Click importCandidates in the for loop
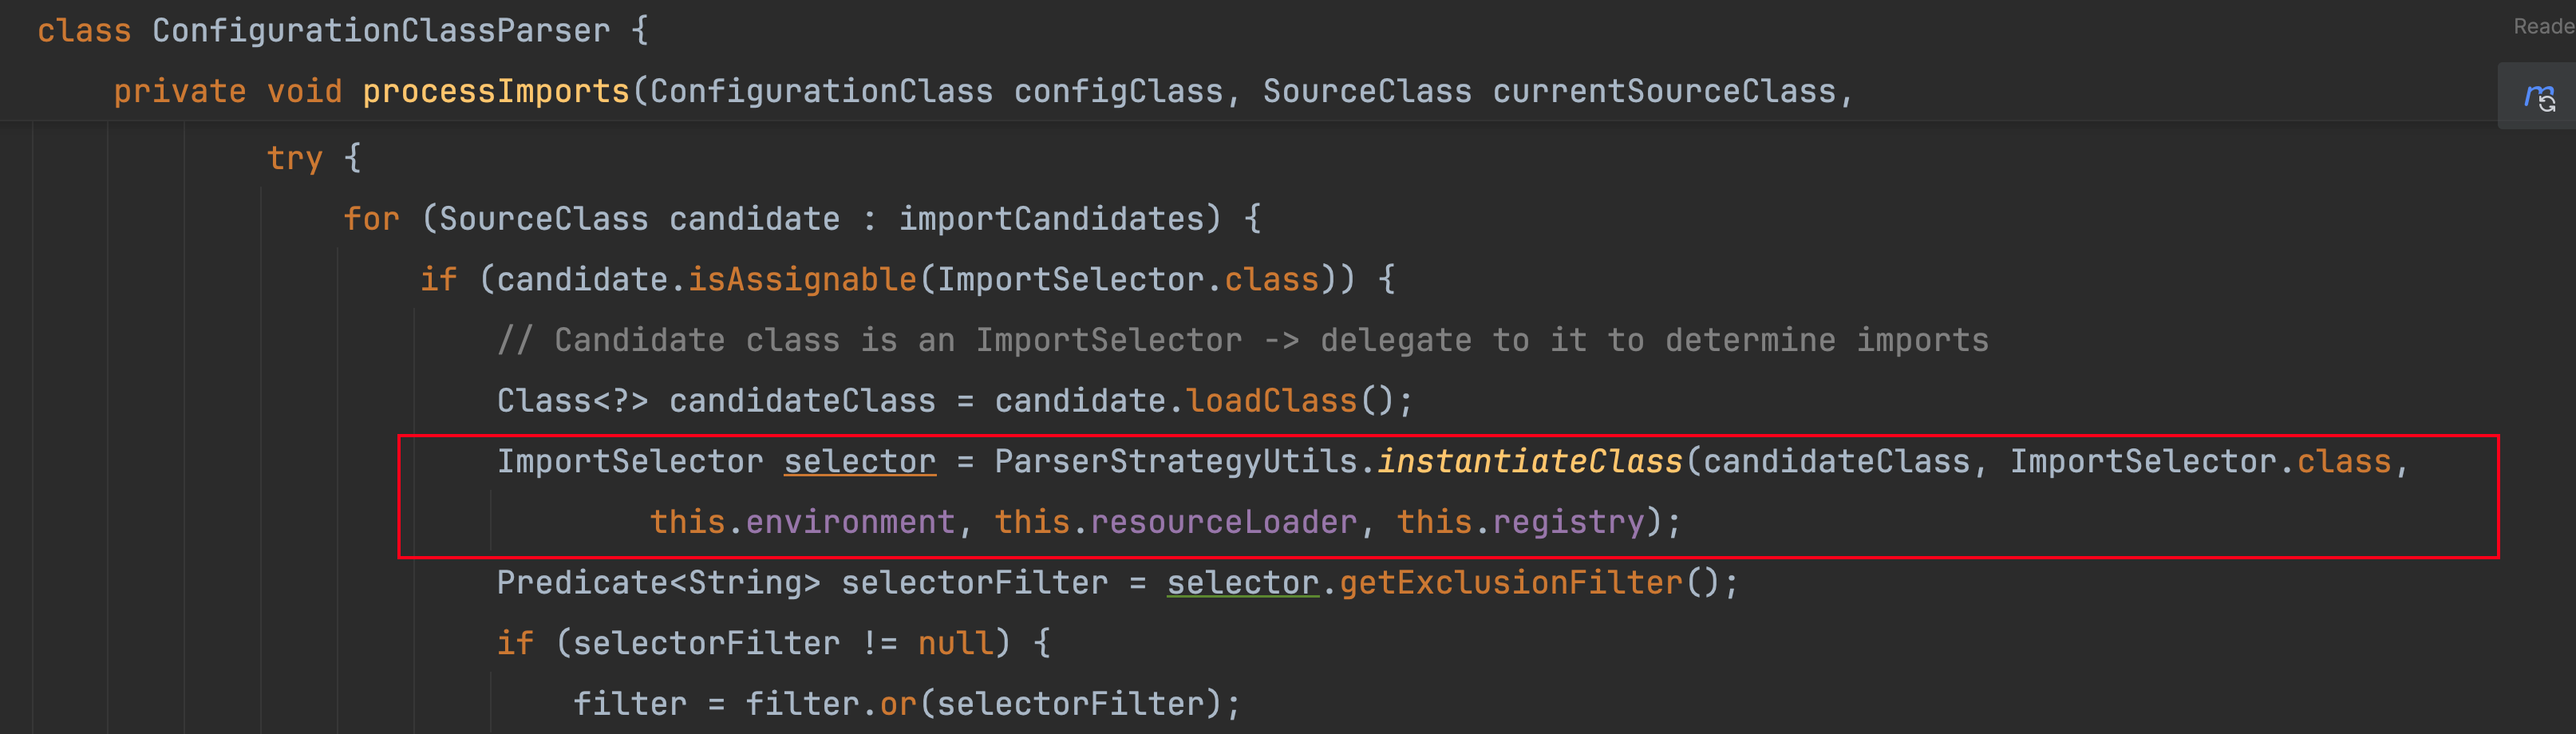The height and width of the screenshot is (734, 2576). pyautogui.click(x=1052, y=219)
